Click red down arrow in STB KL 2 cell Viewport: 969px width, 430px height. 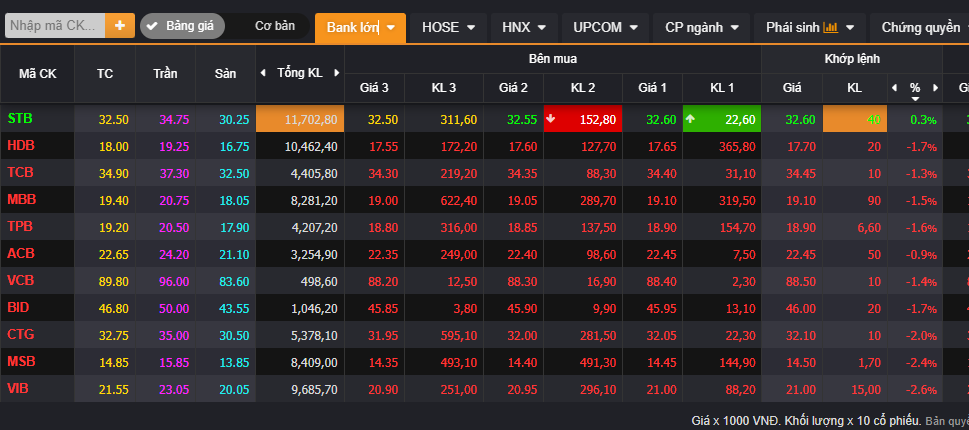(x=551, y=119)
